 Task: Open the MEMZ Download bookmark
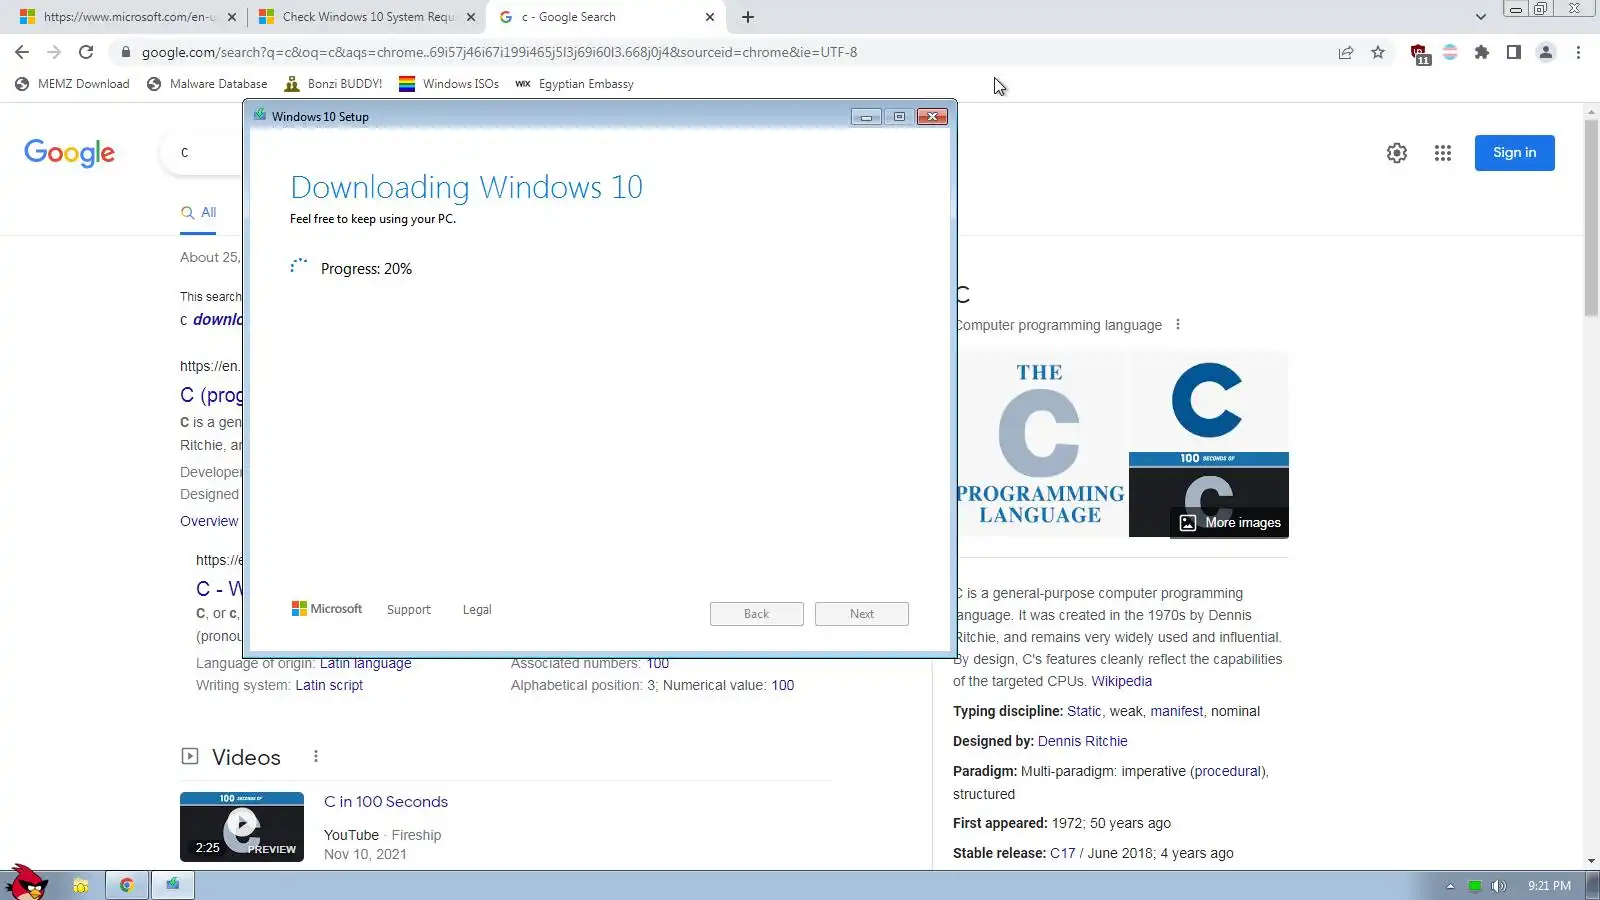coord(72,84)
